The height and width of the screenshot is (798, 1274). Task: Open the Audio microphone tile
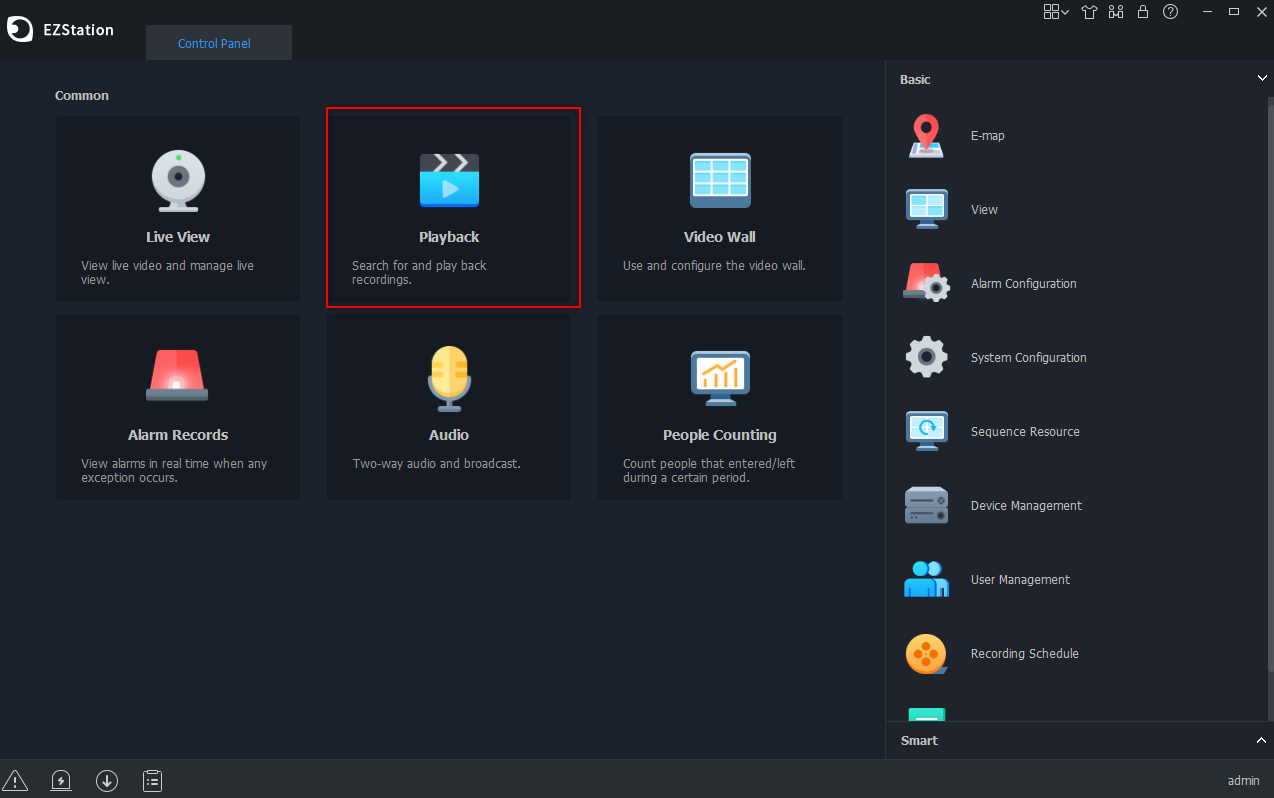pos(449,406)
